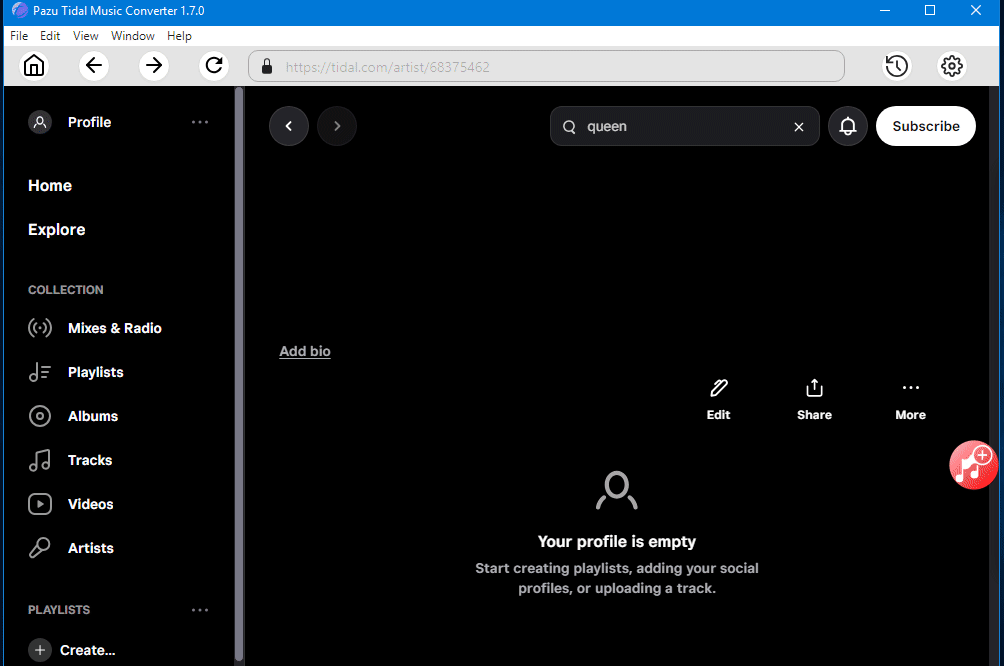
Task: Open conversion history clock icon
Action: click(x=896, y=66)
